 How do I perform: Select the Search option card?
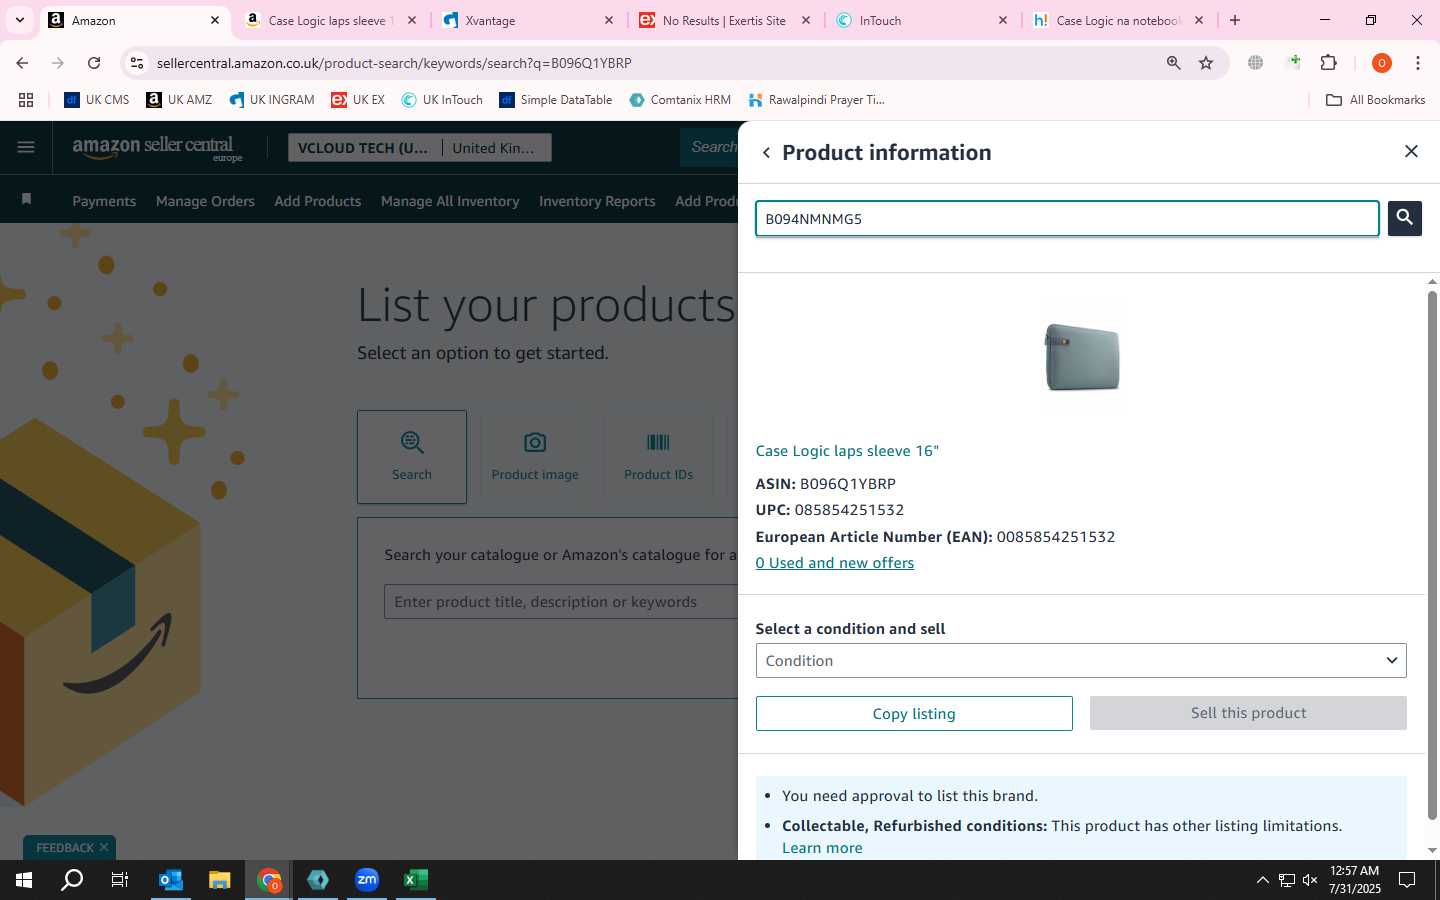[412, 456]
